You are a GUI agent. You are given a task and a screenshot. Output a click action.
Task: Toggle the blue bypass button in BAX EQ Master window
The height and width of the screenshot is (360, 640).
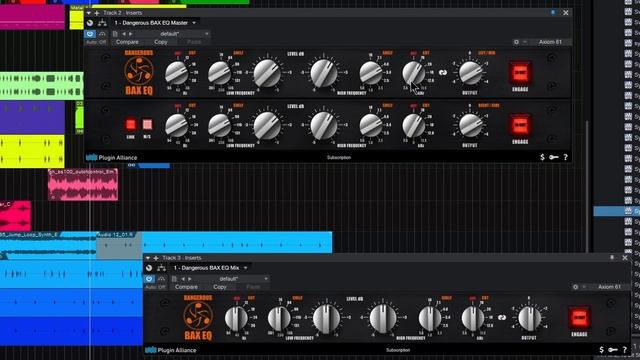tap(90, 34)
